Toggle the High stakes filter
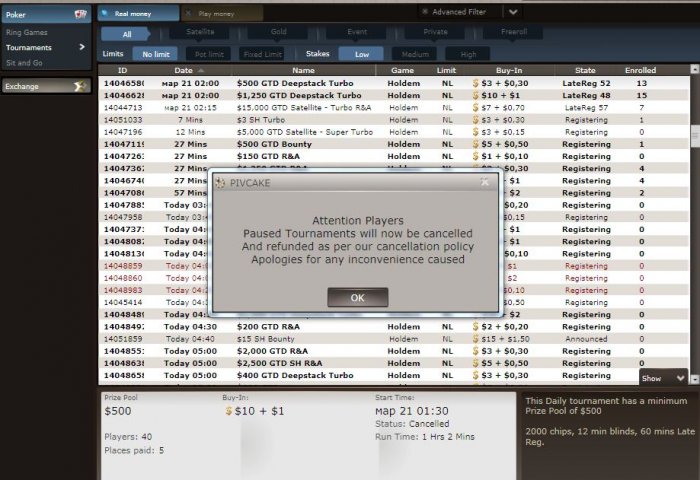The width and height of the screenshot is (700, 480). [x=468, y=54]
